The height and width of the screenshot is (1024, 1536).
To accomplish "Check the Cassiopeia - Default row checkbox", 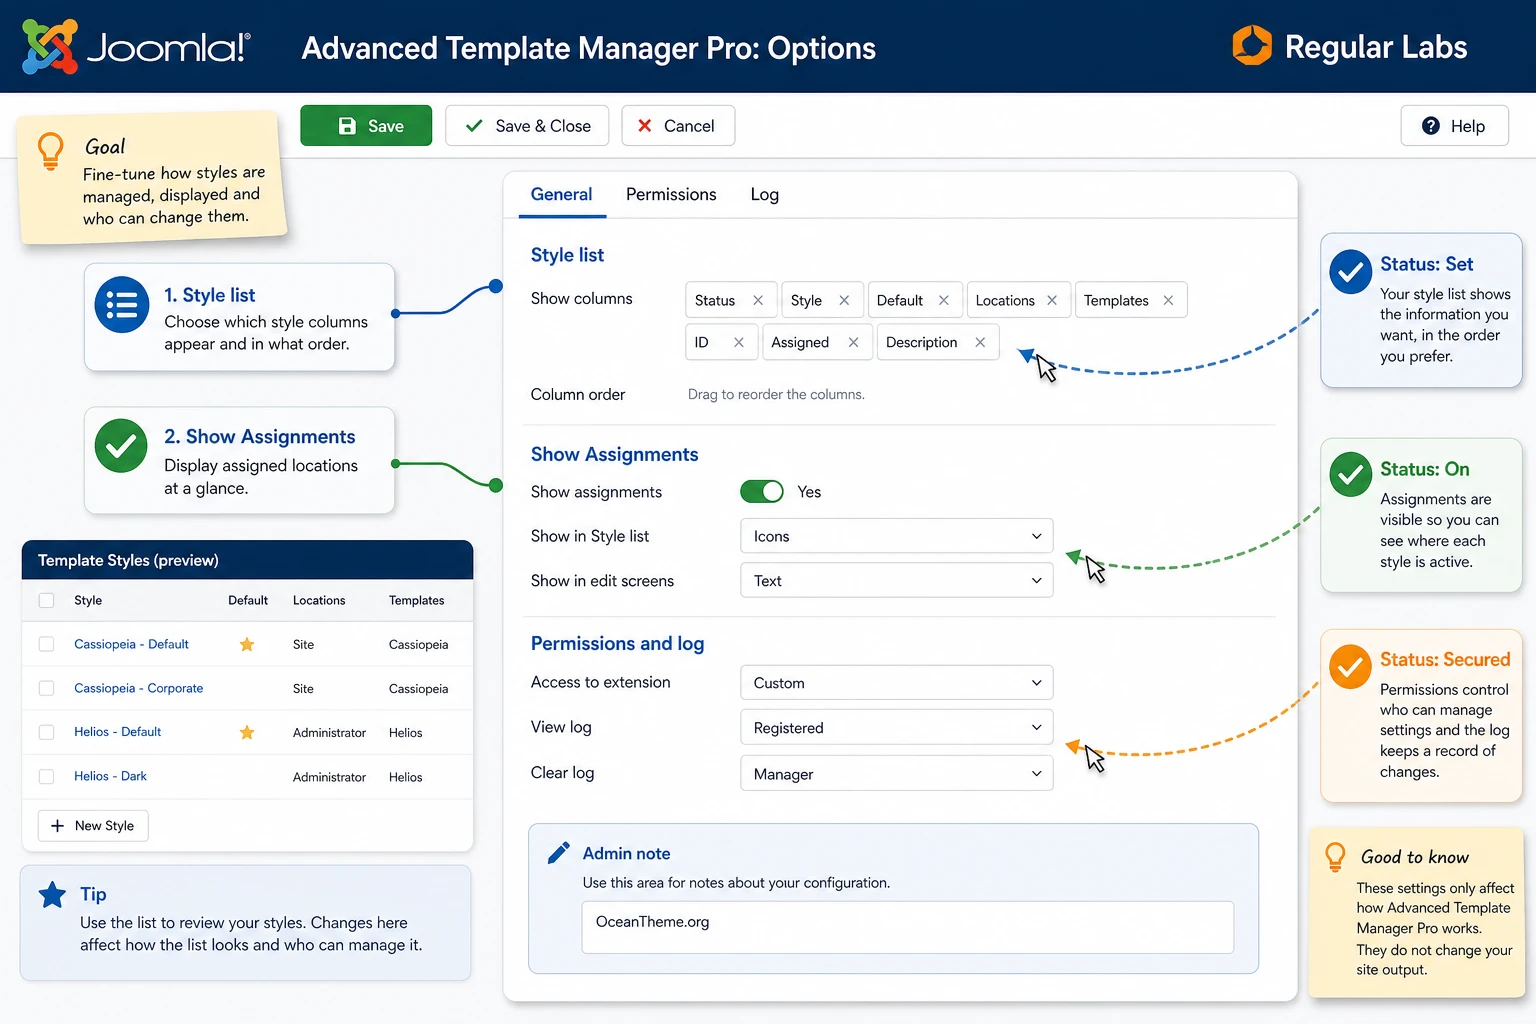I will pyautogui.click(x=46, y=644).
